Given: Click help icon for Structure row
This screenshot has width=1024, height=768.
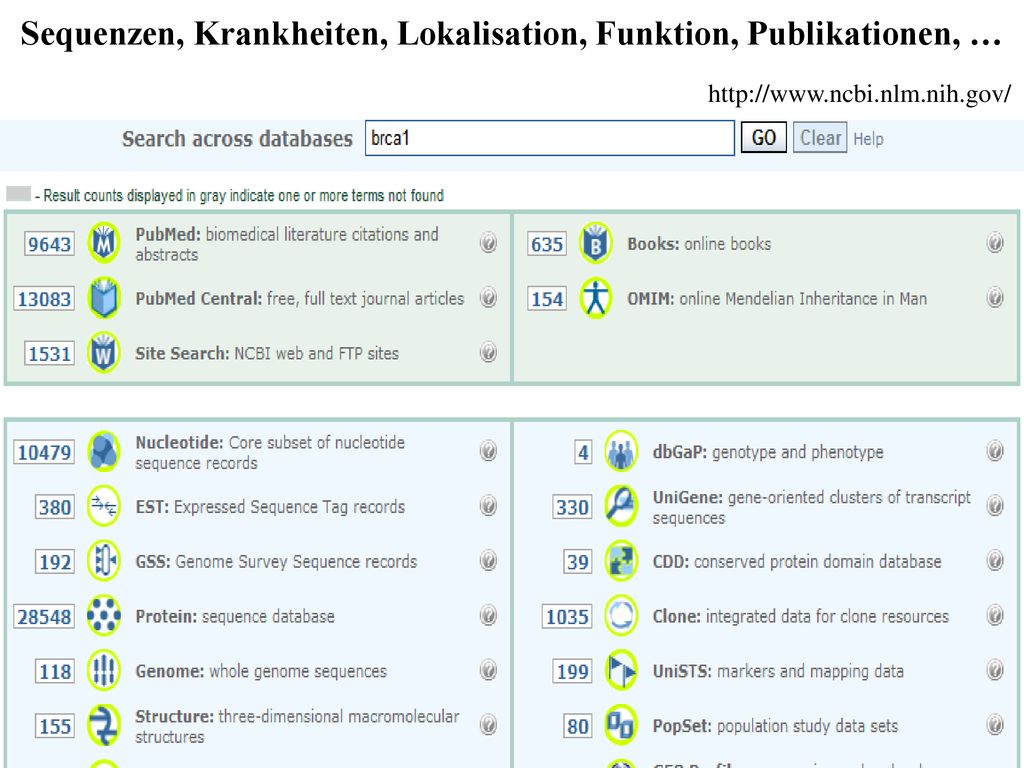Looking at the screenshot, I should click(x=488, y=725).
